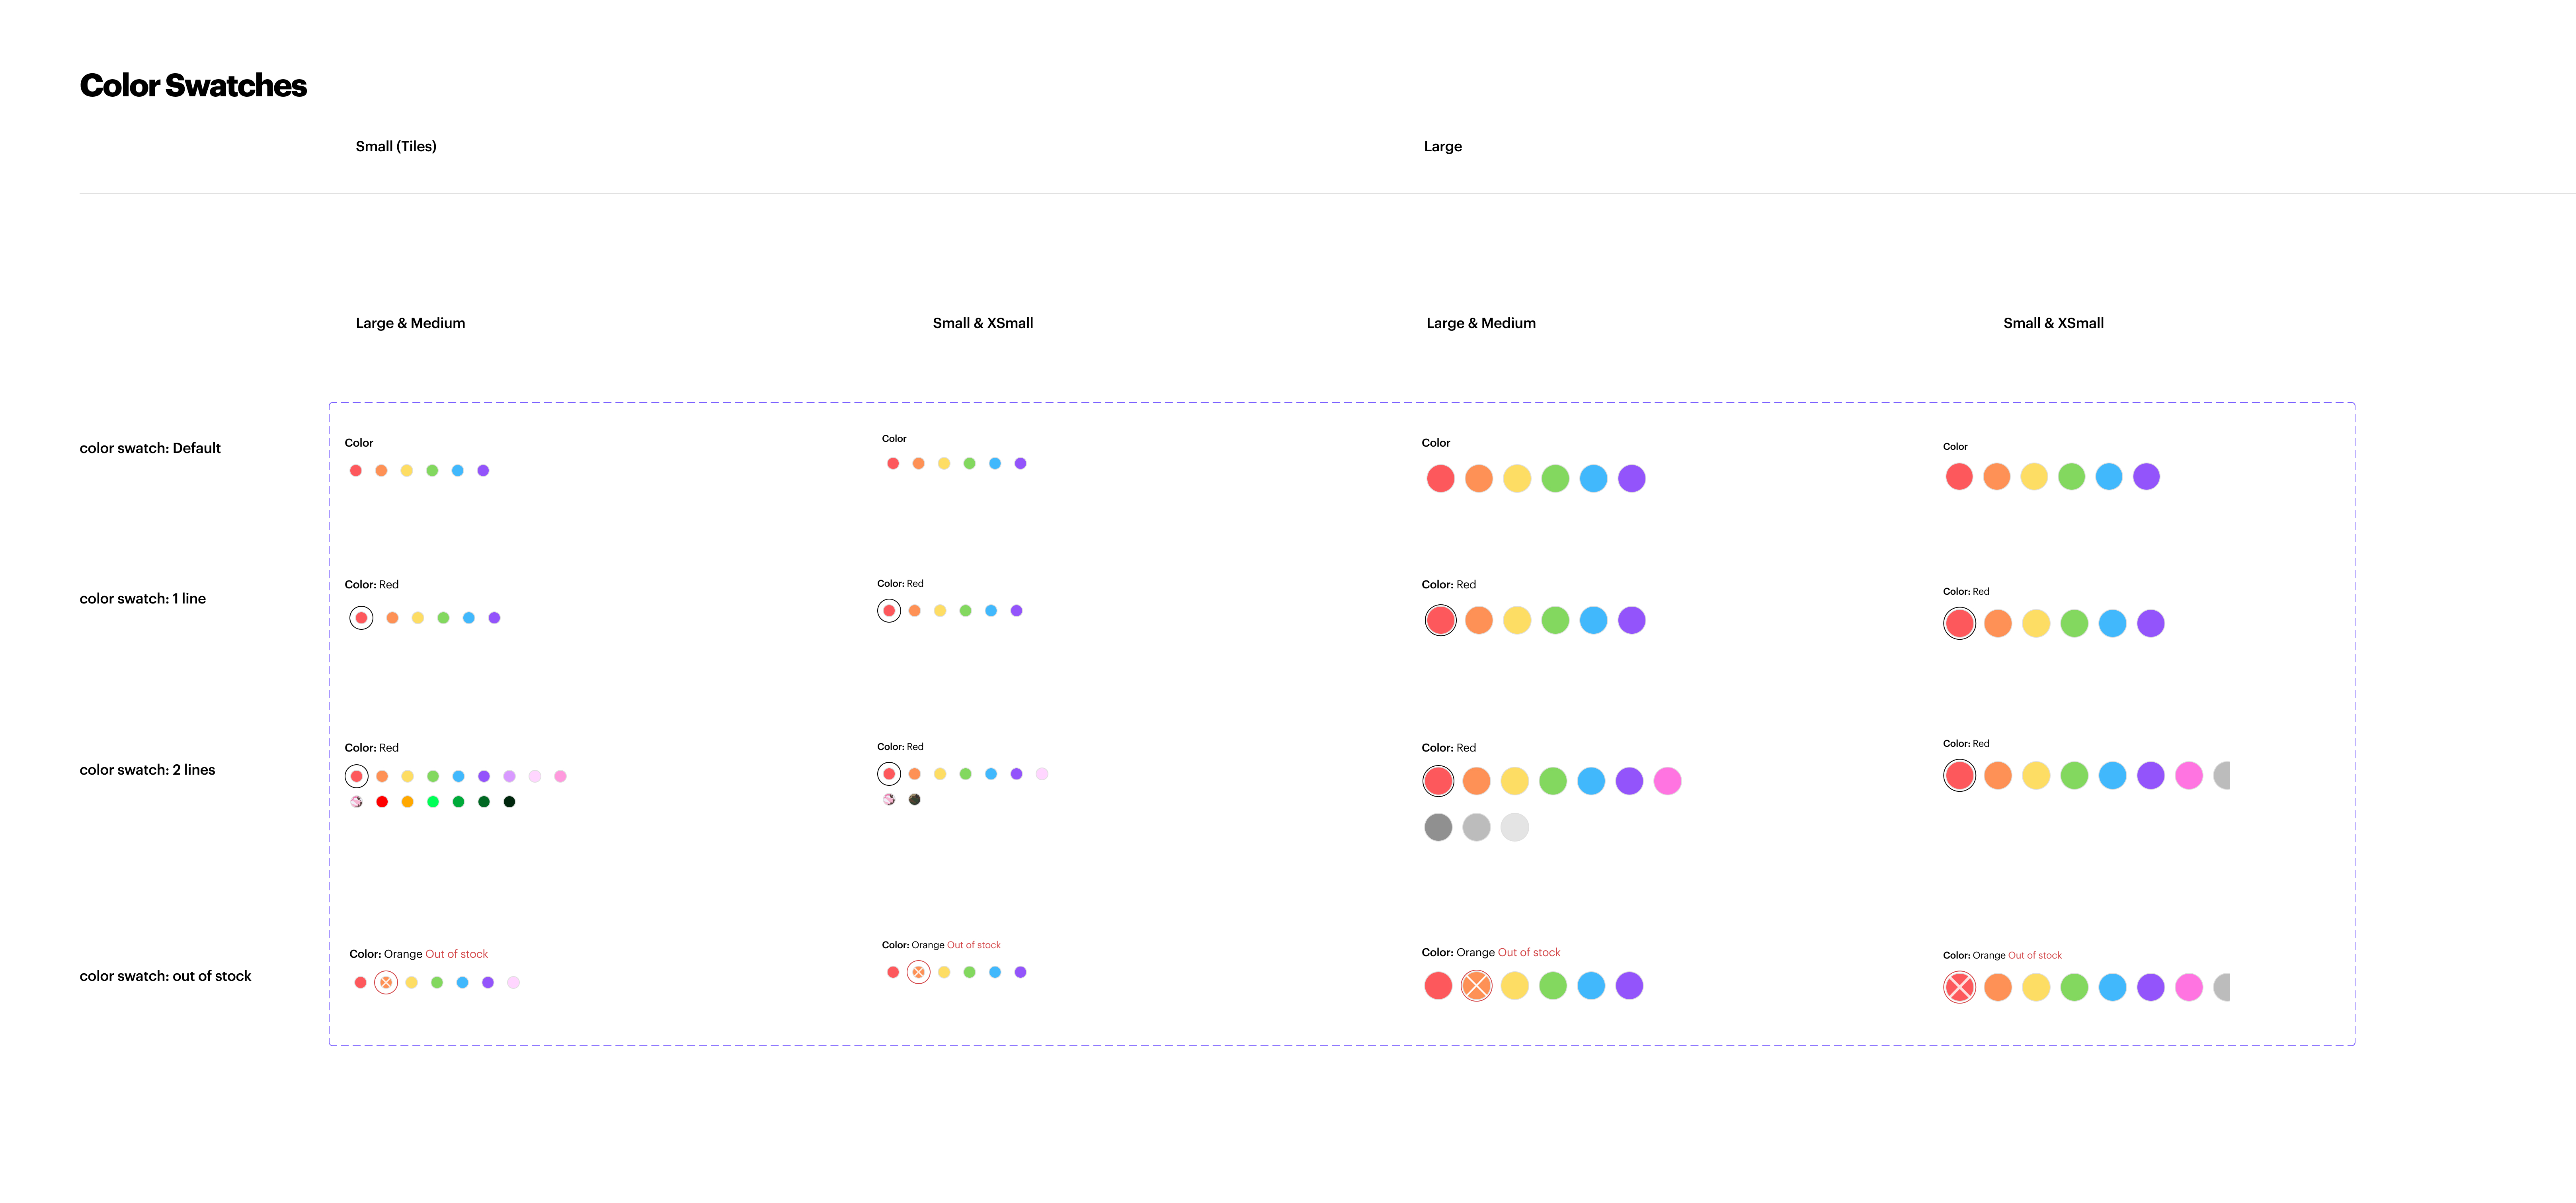Screen dimensions: 2576x1203
Task: Pick the lavender swatch in 2-lines tile row
Action: [x=509, y=776]
